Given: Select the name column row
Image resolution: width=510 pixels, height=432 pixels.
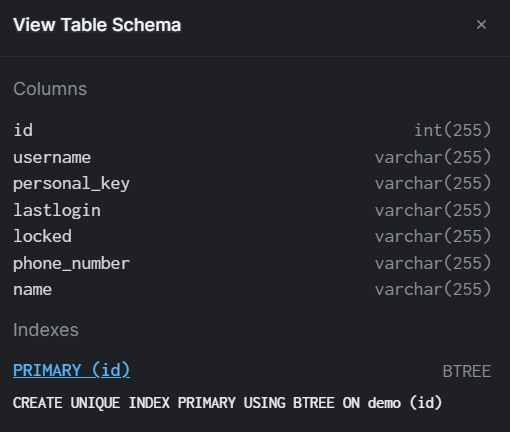Looking at the screenshot, I should pos(252,289).
